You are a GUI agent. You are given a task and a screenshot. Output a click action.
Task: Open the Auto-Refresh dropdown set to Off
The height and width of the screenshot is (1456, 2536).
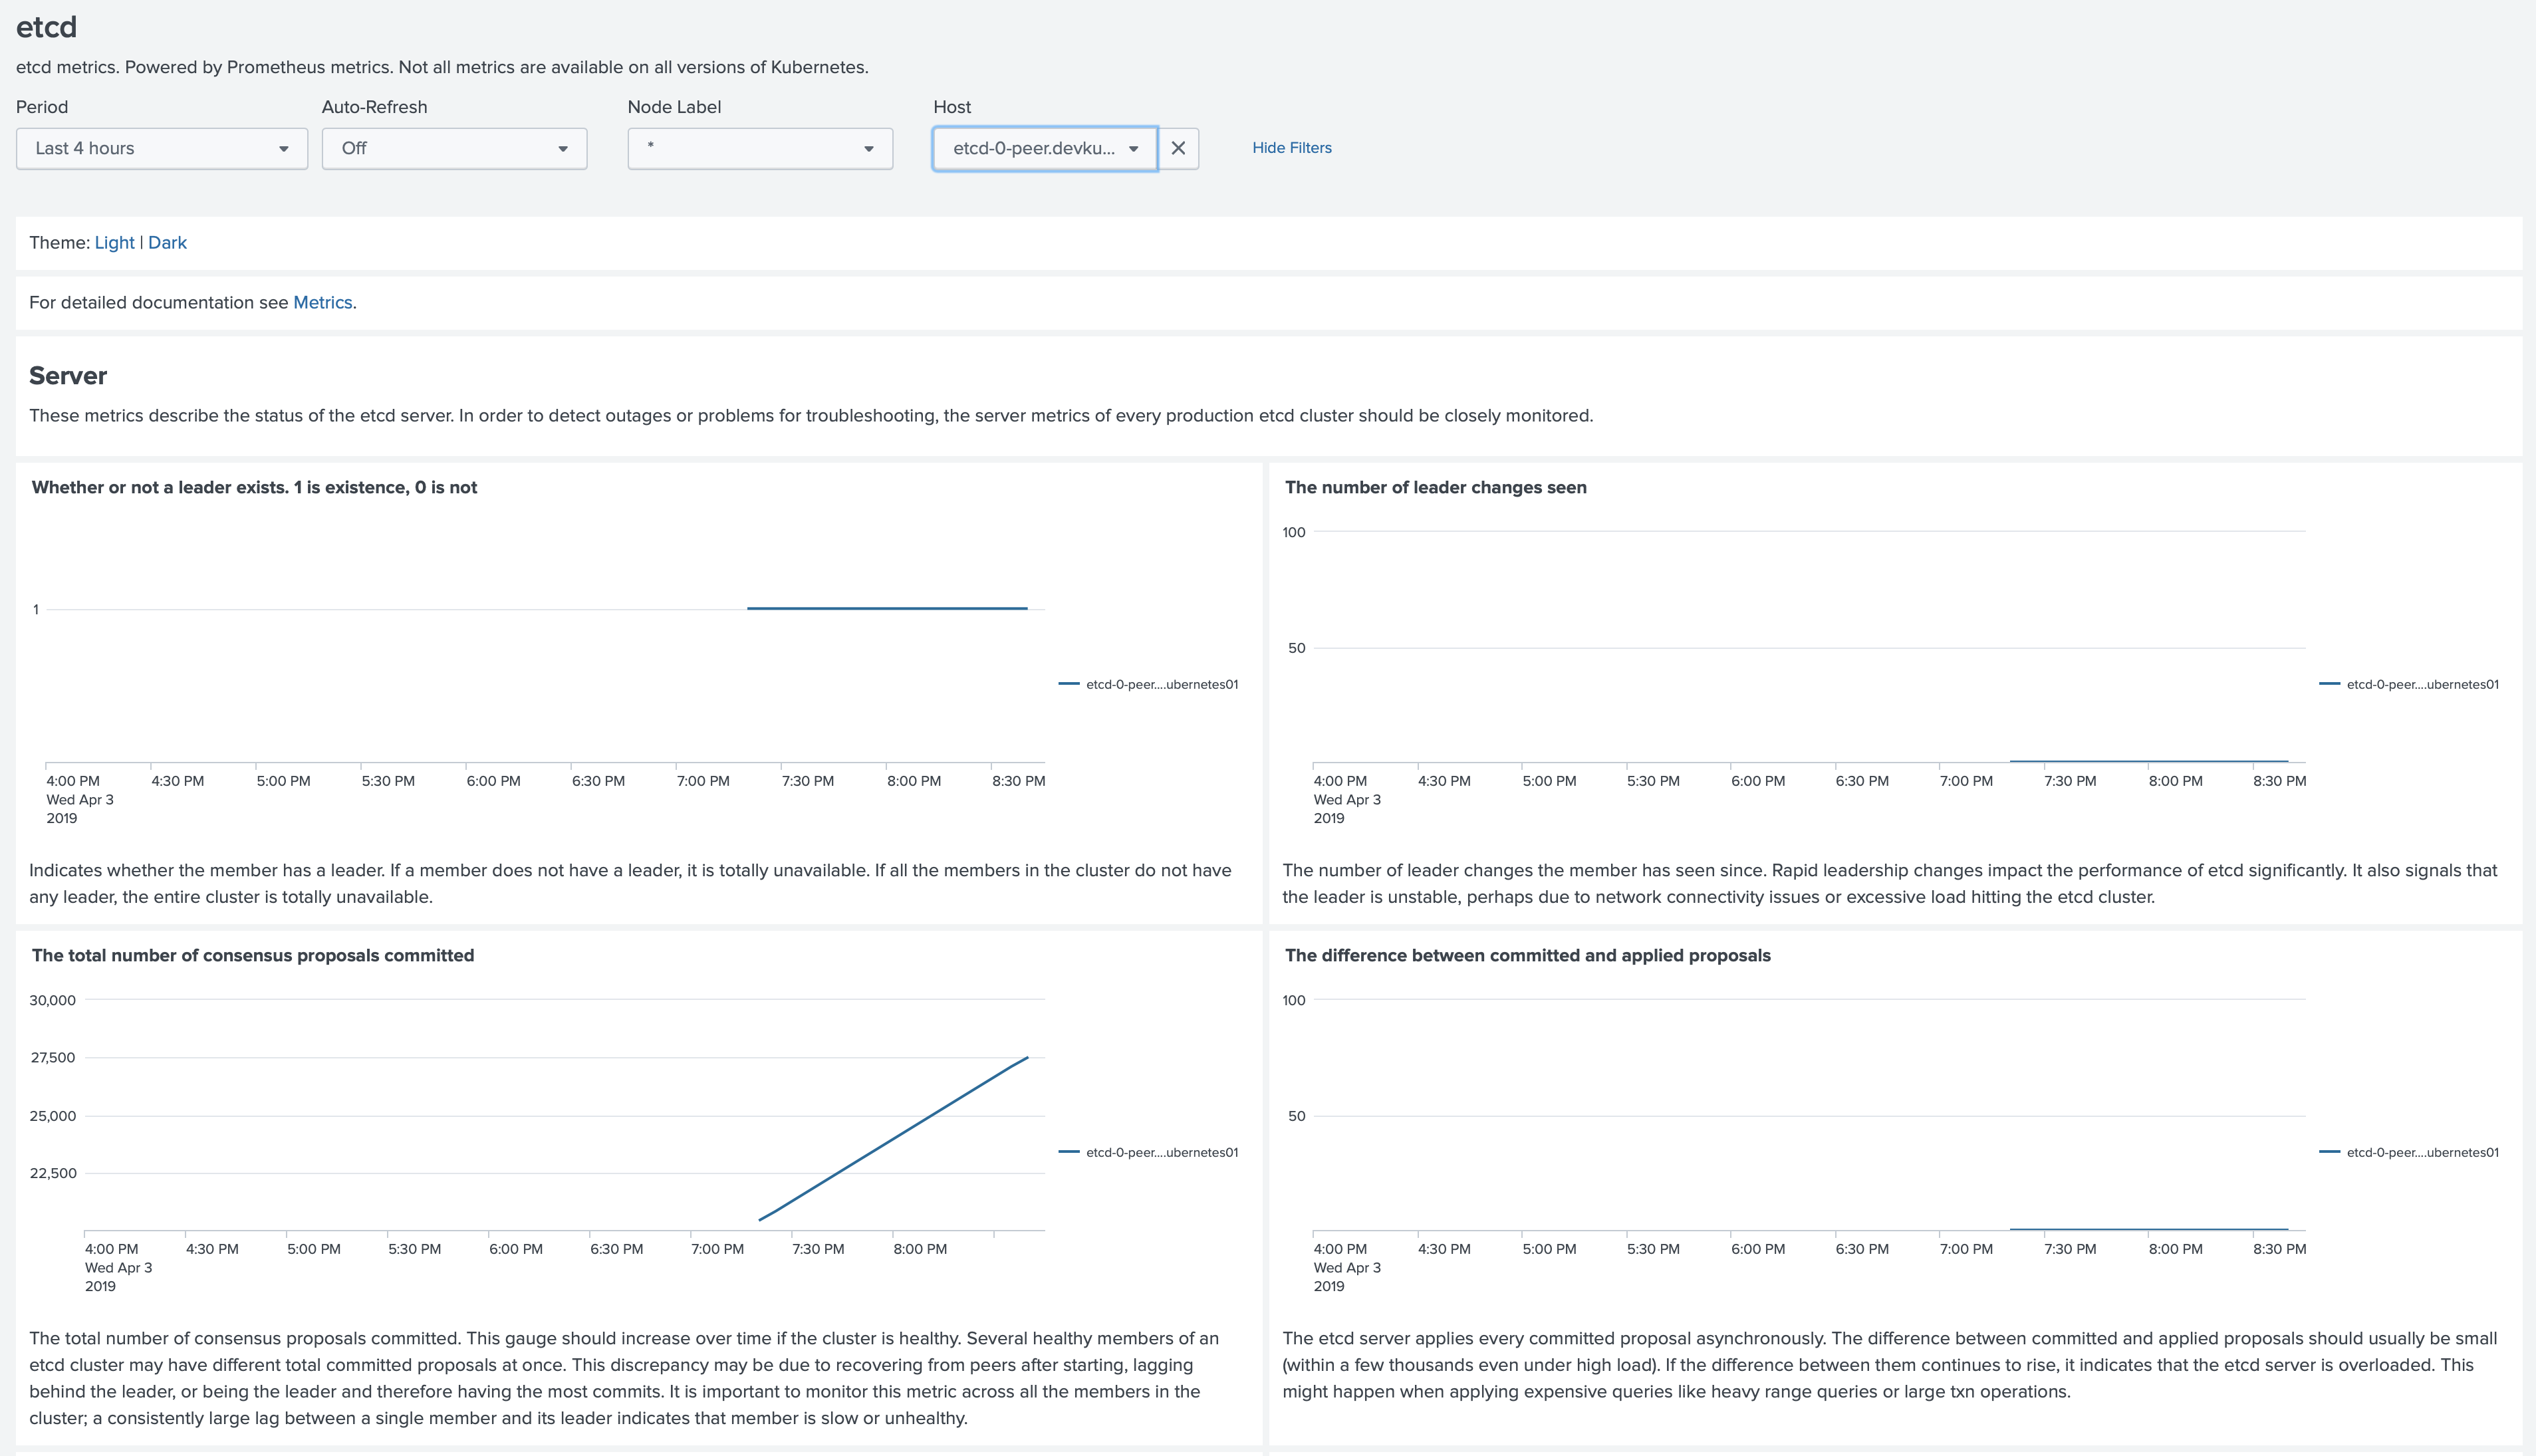[454, 148]
